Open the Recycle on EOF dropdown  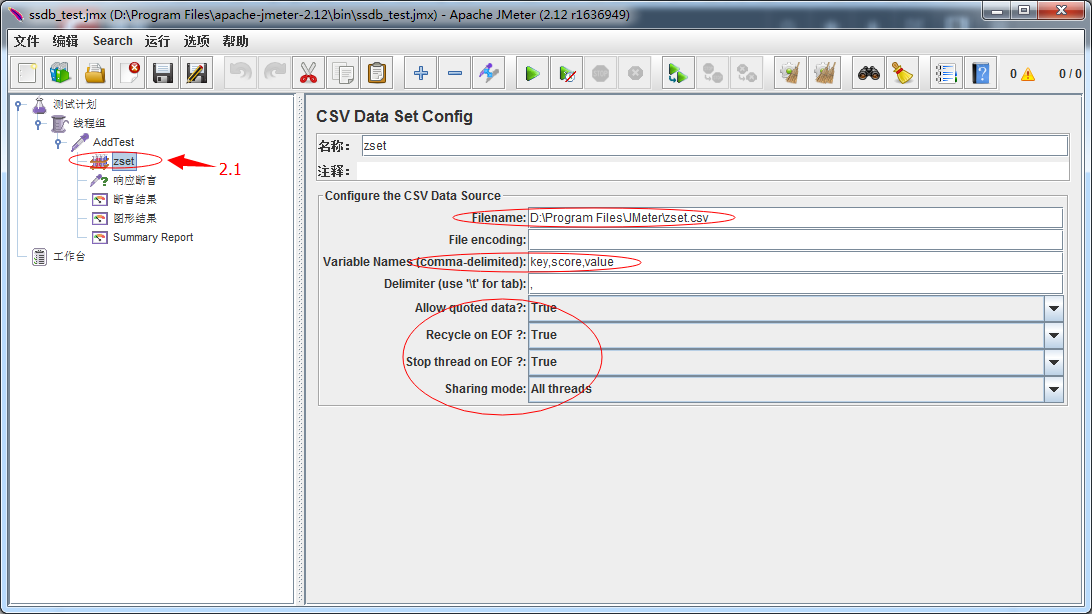1054,335
